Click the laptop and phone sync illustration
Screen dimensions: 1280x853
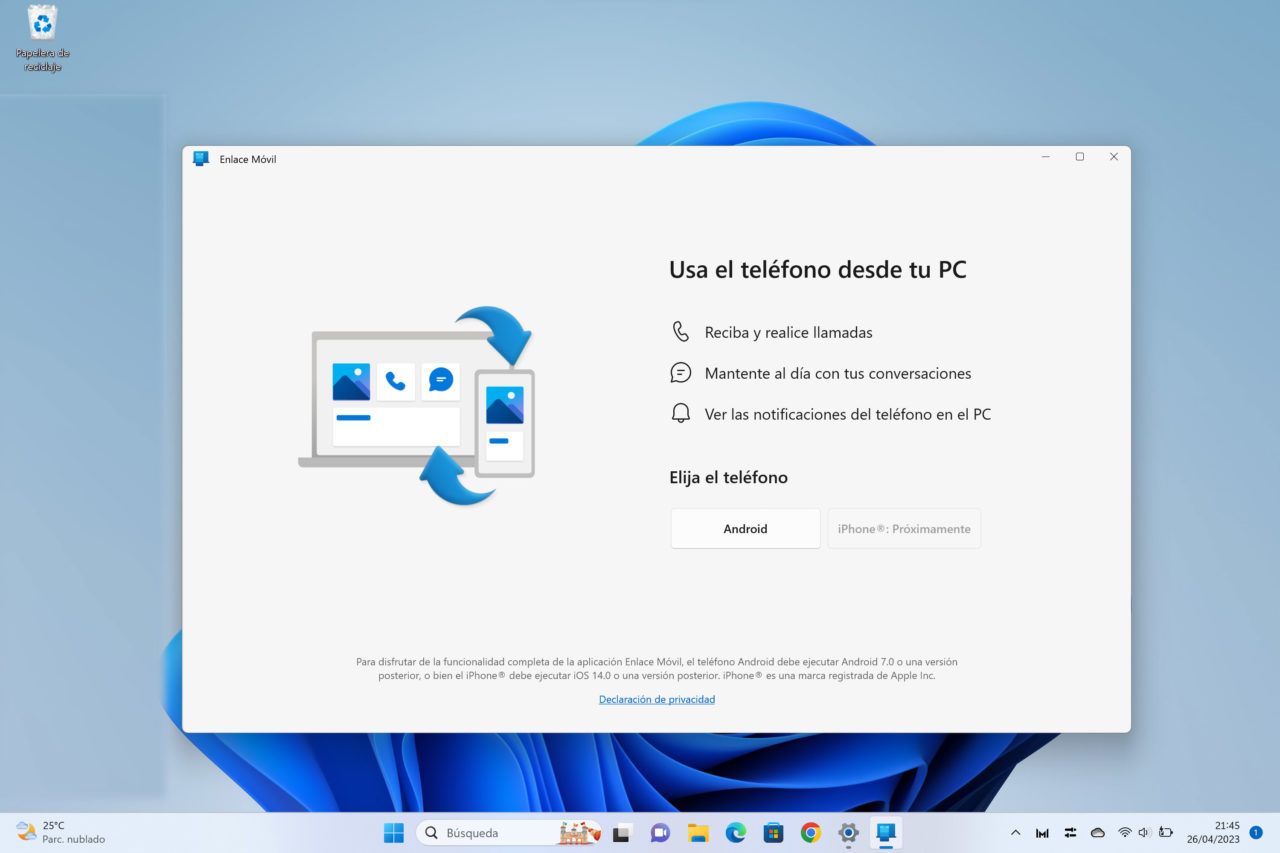[x=417, y=405]
